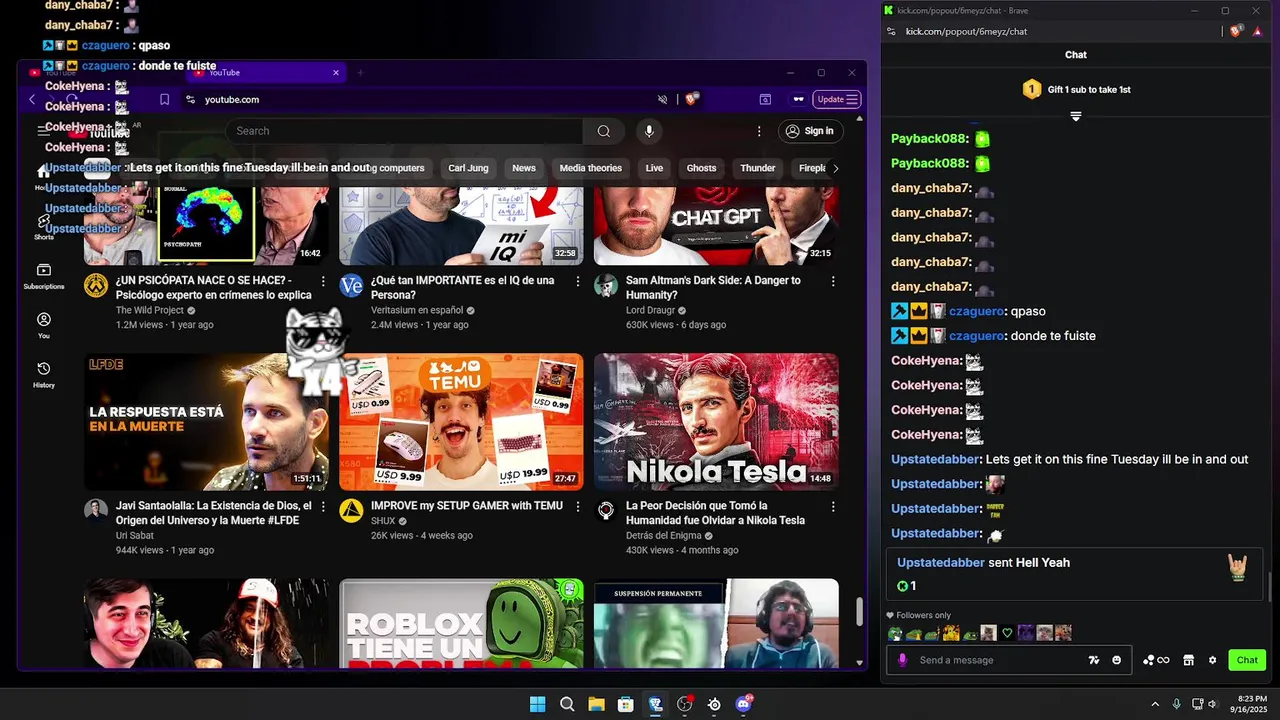1280x720 pixels.
Task: Open the Kick channel points infinity icon
Action: point(1156,660)
